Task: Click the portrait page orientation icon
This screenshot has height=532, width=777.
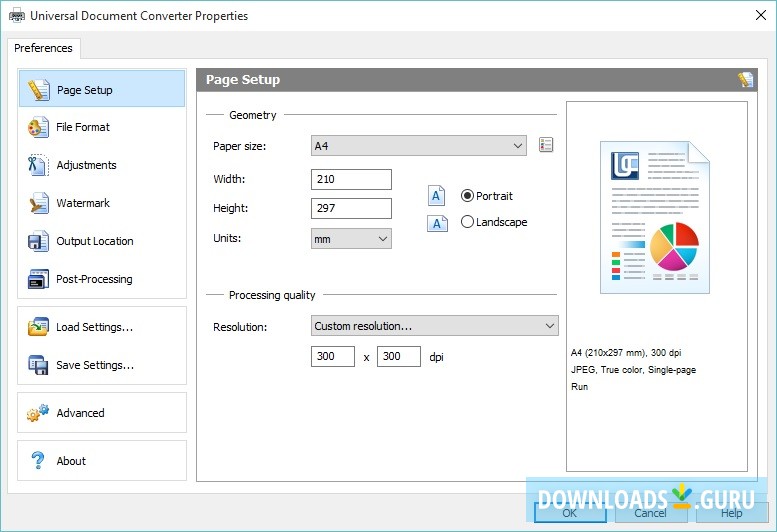Action: pos(436,196)
